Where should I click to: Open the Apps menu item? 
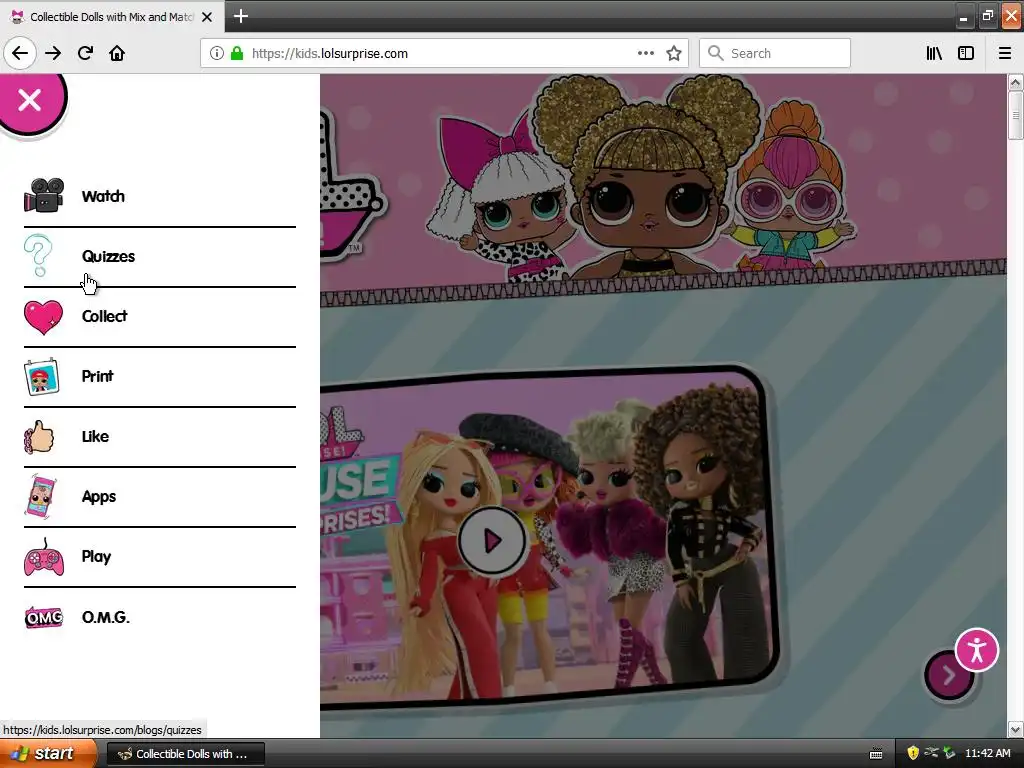click(159, 496)
